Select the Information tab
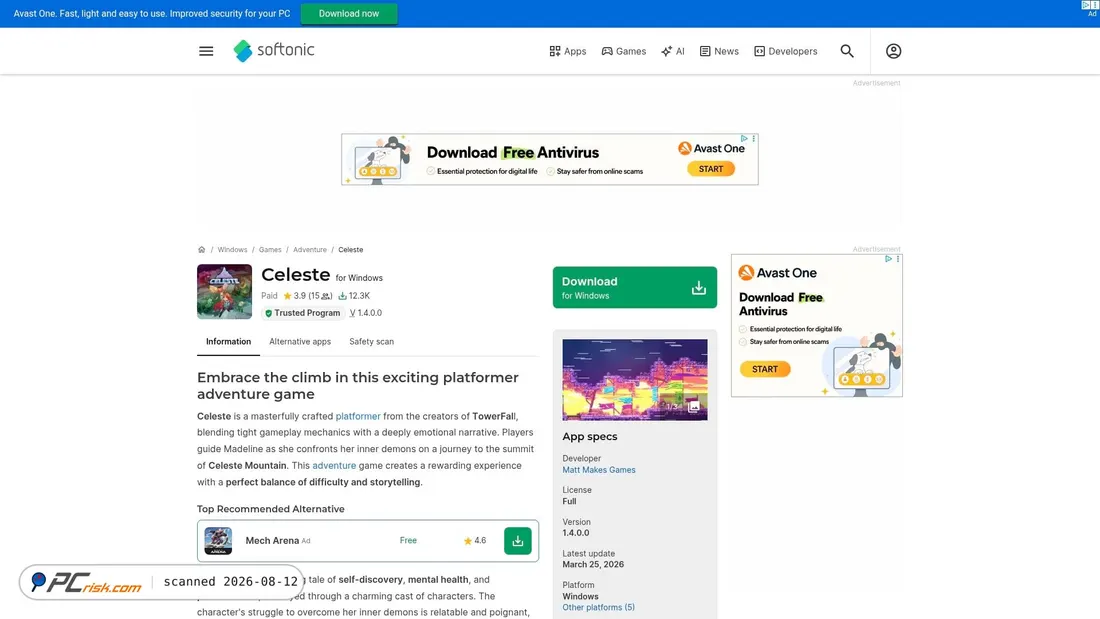This screenshot has width=1100, height=619. 228,342
